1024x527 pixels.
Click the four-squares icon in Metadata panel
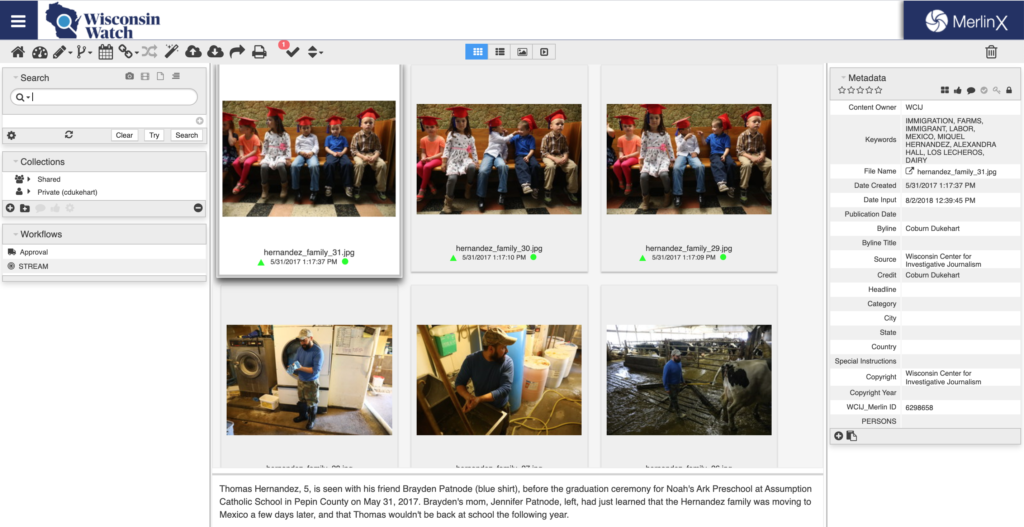pos(944,90)
